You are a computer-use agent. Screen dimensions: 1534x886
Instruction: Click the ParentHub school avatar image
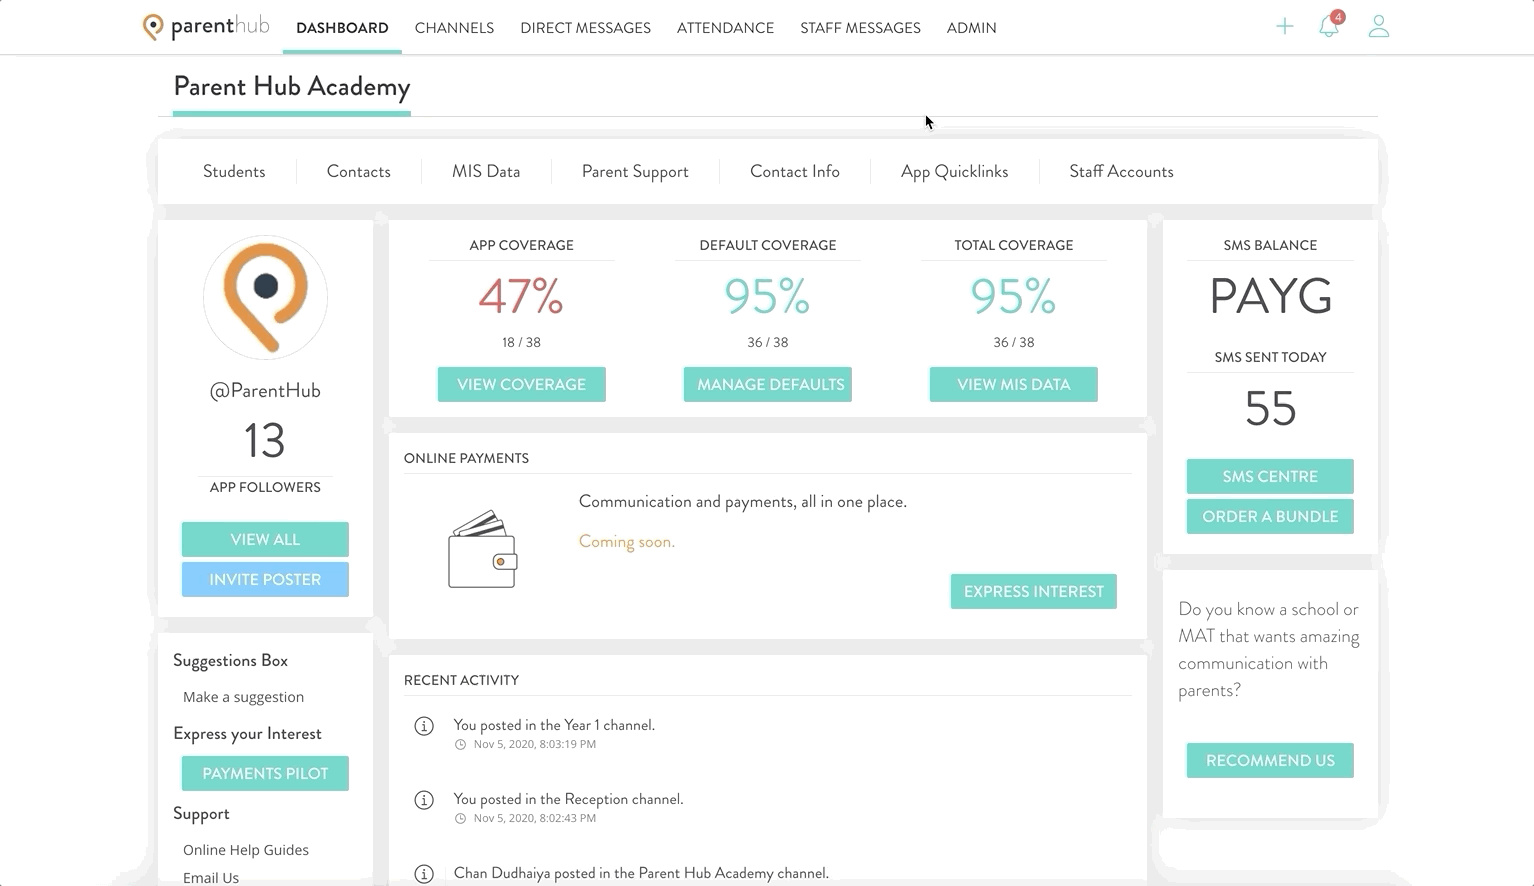(x=265, y=297)
